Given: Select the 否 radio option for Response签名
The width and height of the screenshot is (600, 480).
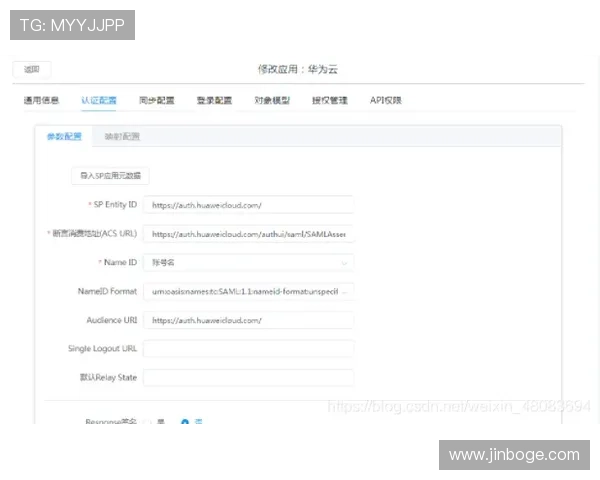Looking at the screenshot, I should 185,421.
